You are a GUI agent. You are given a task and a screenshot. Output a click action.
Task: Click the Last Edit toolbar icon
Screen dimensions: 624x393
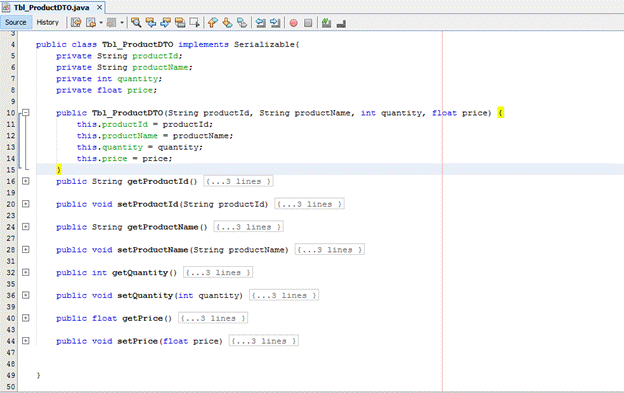76,23
